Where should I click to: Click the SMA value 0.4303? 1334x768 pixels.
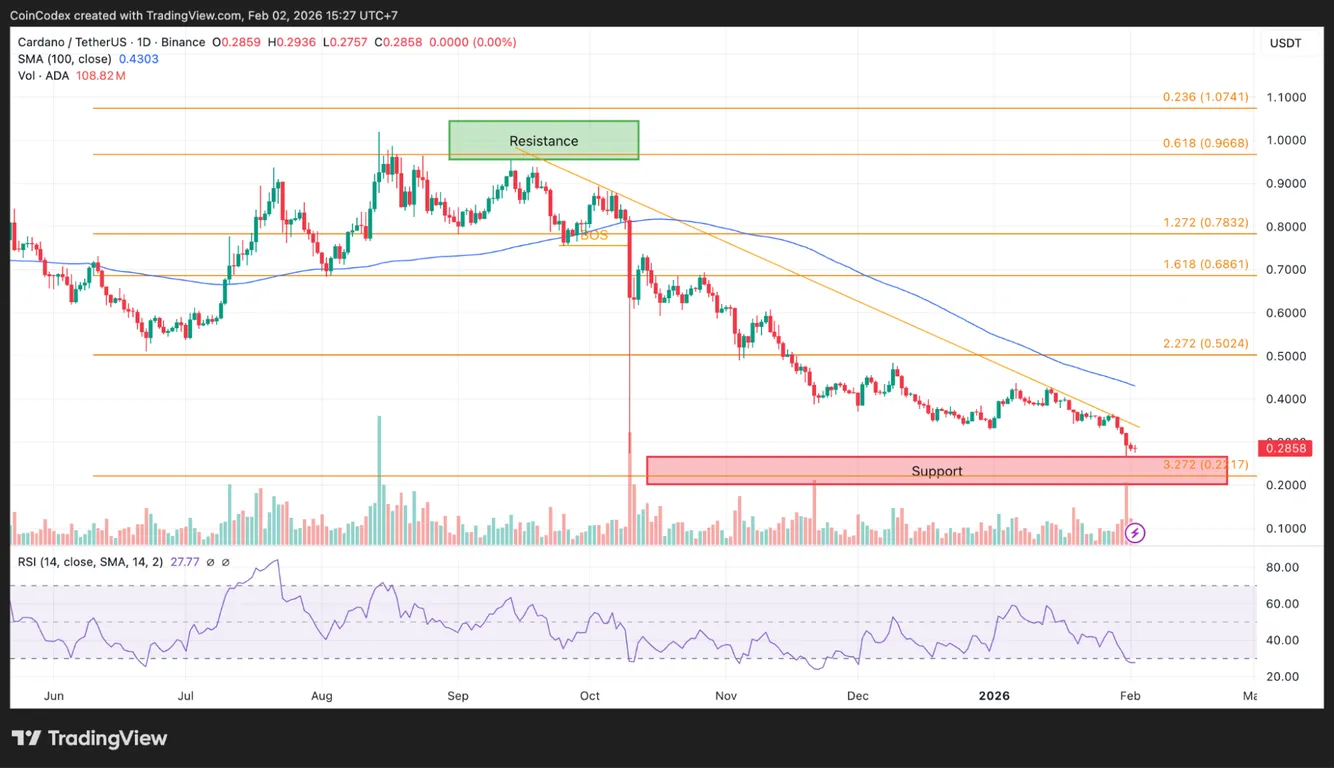(138, 59)
